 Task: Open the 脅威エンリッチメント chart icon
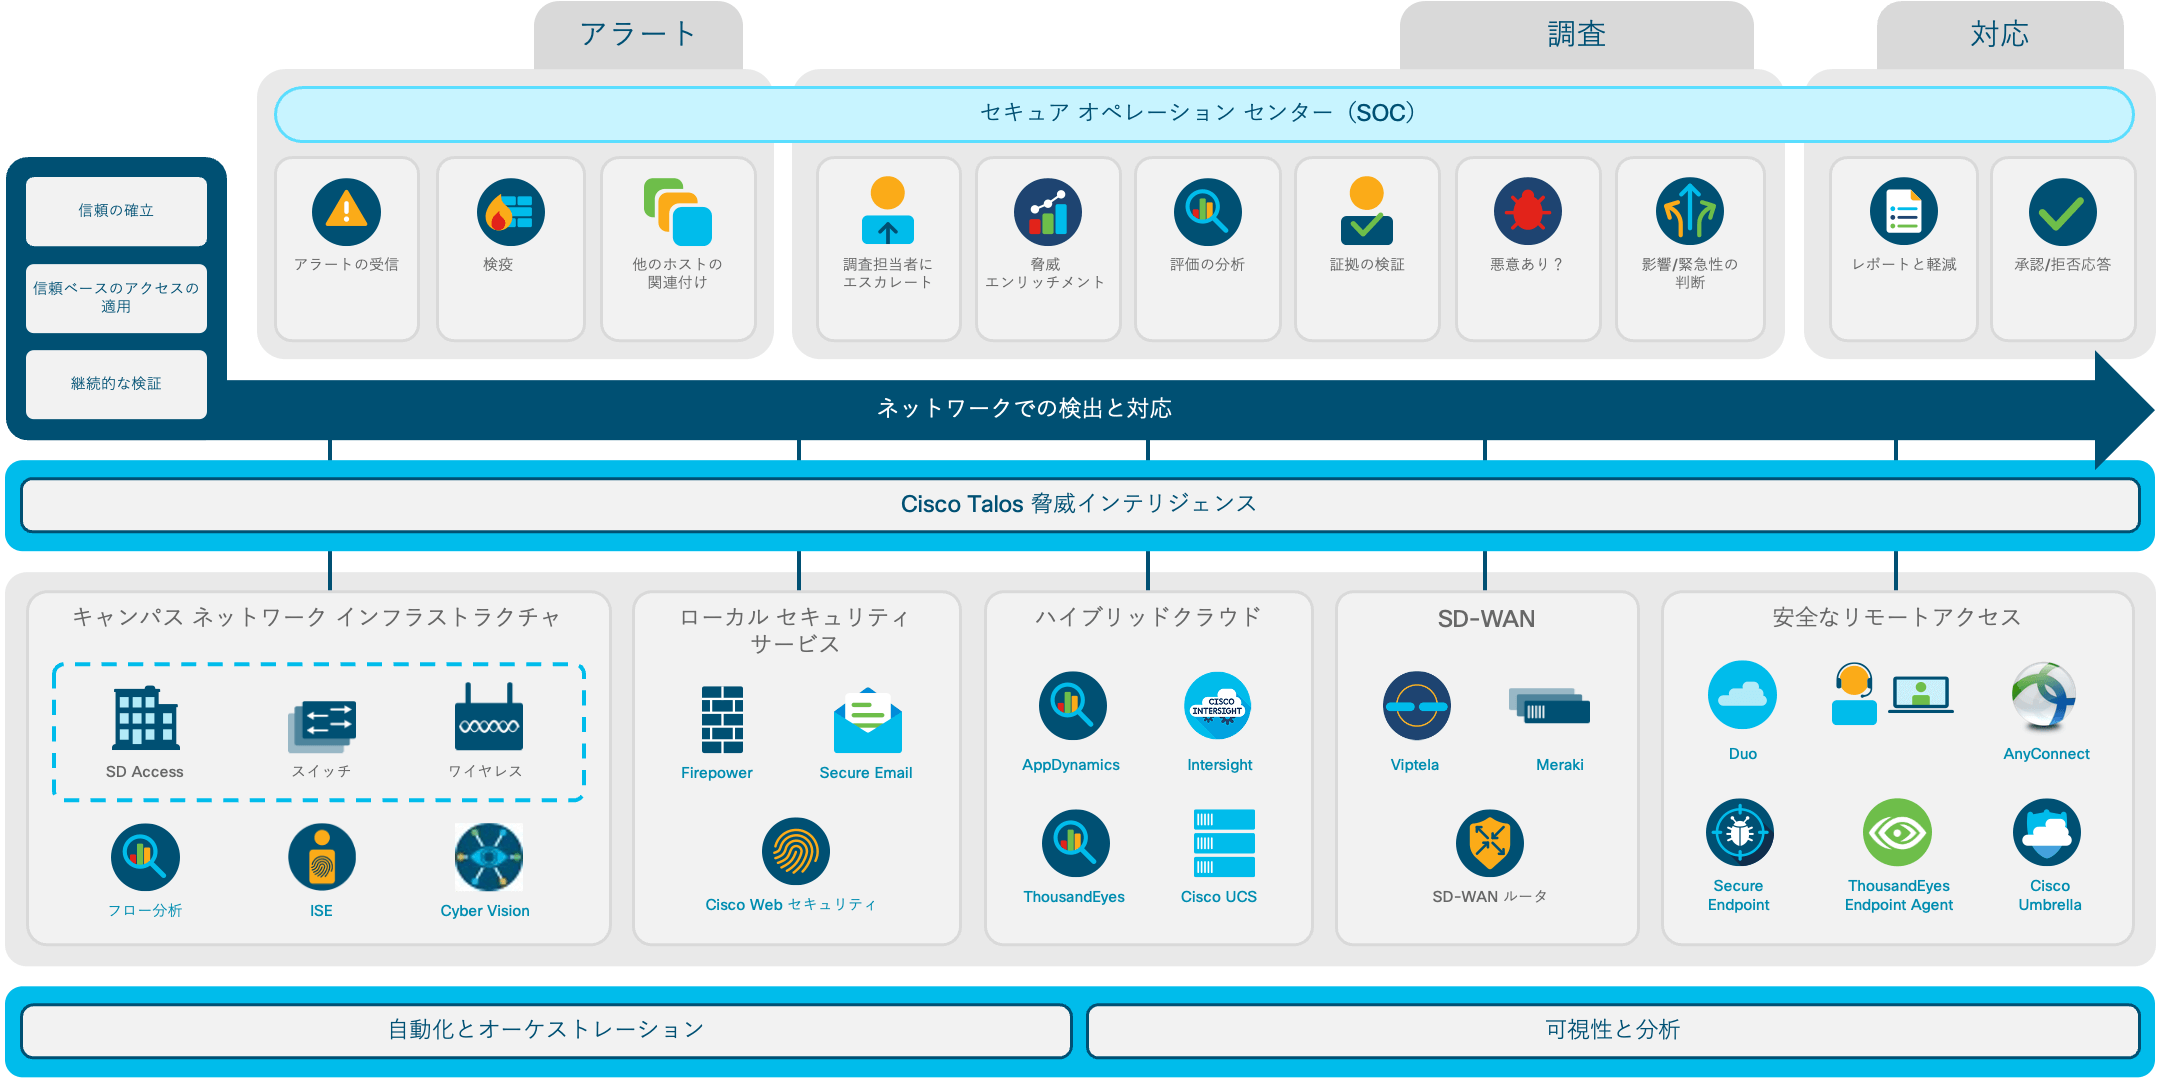pyautogui.click(x=1048, y=212)
